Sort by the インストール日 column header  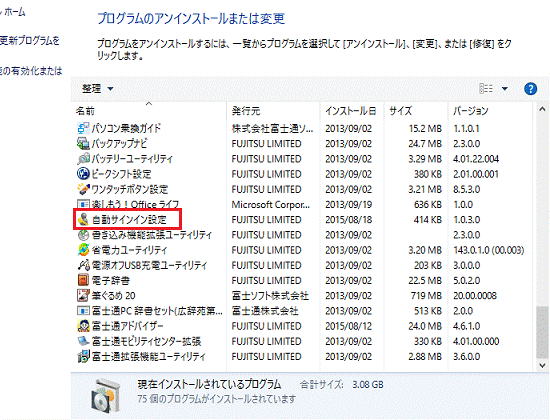tap(350, 111)
